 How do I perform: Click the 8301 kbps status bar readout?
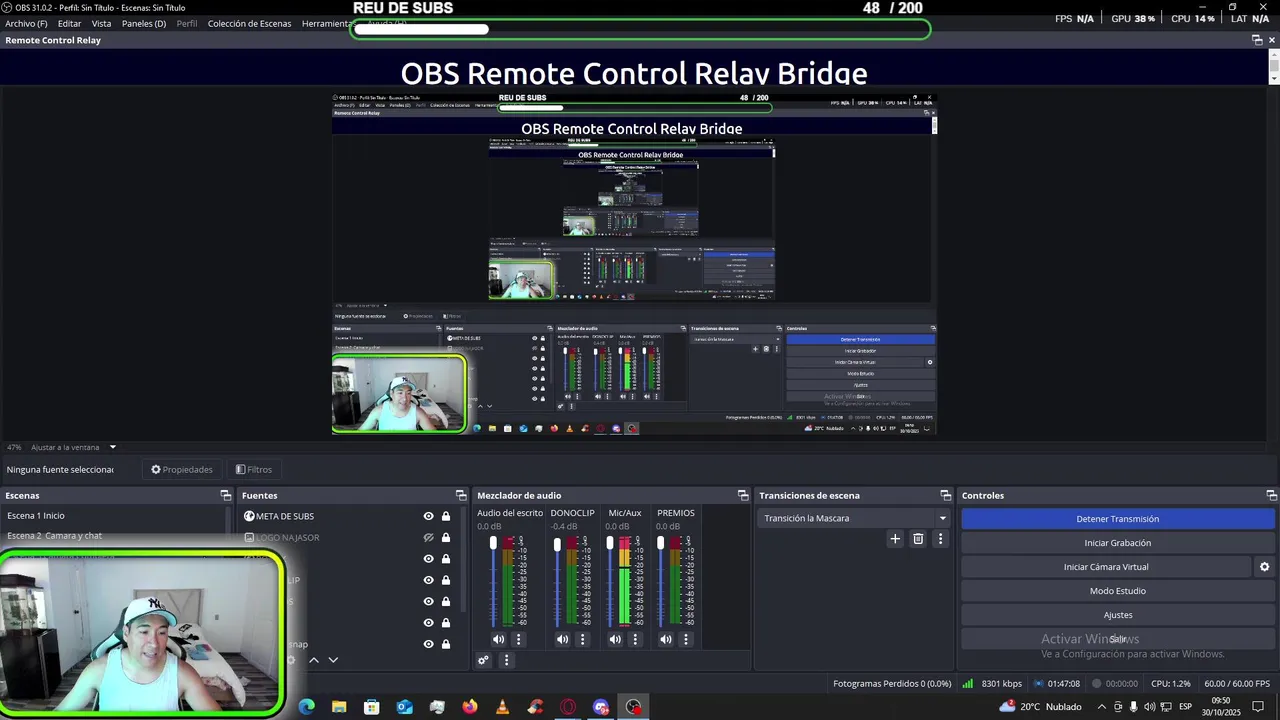(1001, 684)
